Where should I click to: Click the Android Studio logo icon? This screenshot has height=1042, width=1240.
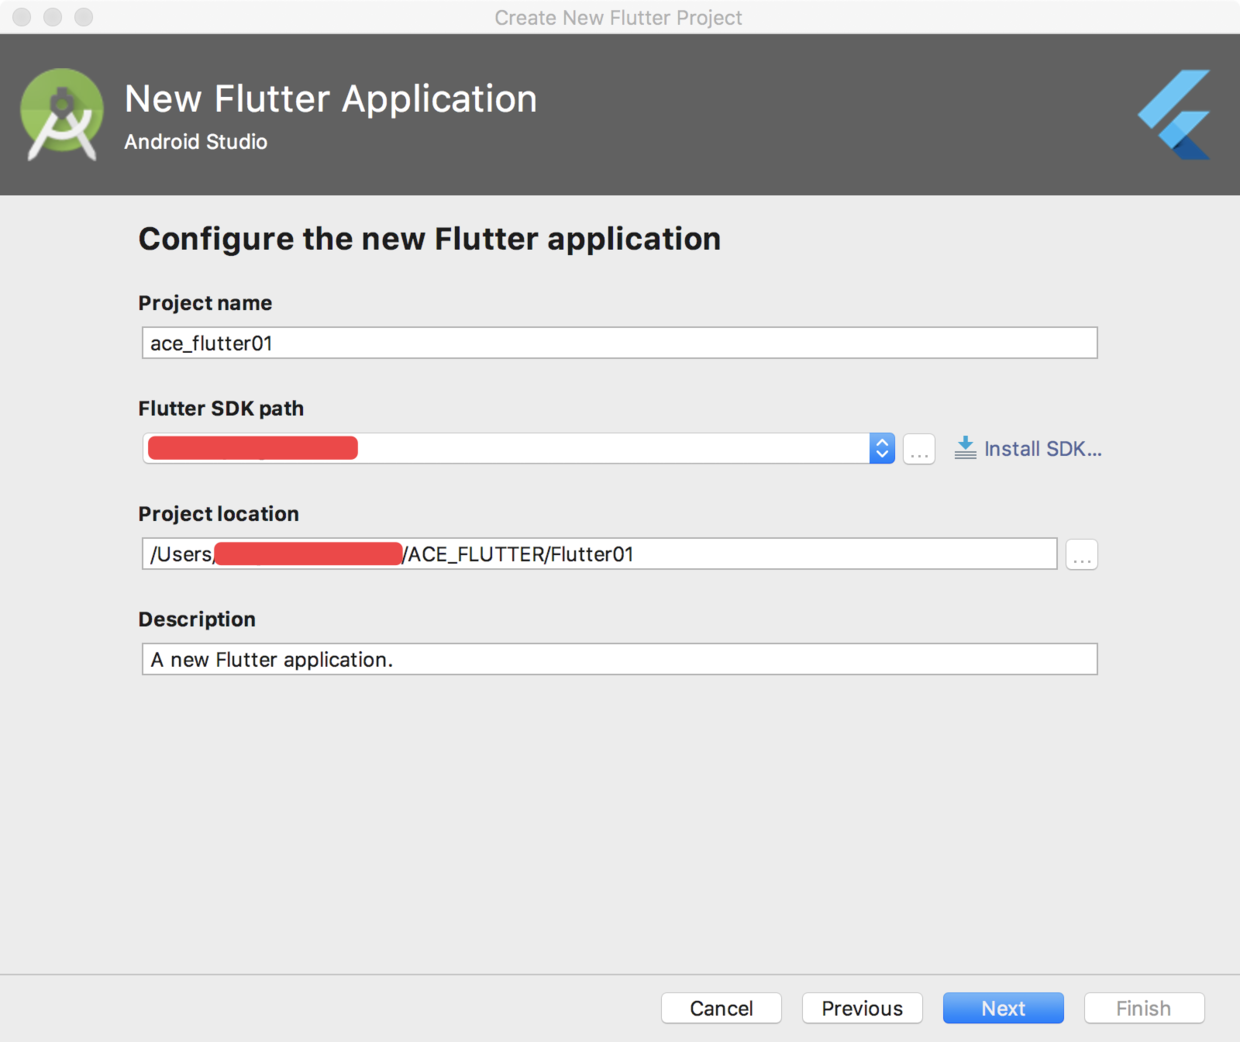click(62, 115)
